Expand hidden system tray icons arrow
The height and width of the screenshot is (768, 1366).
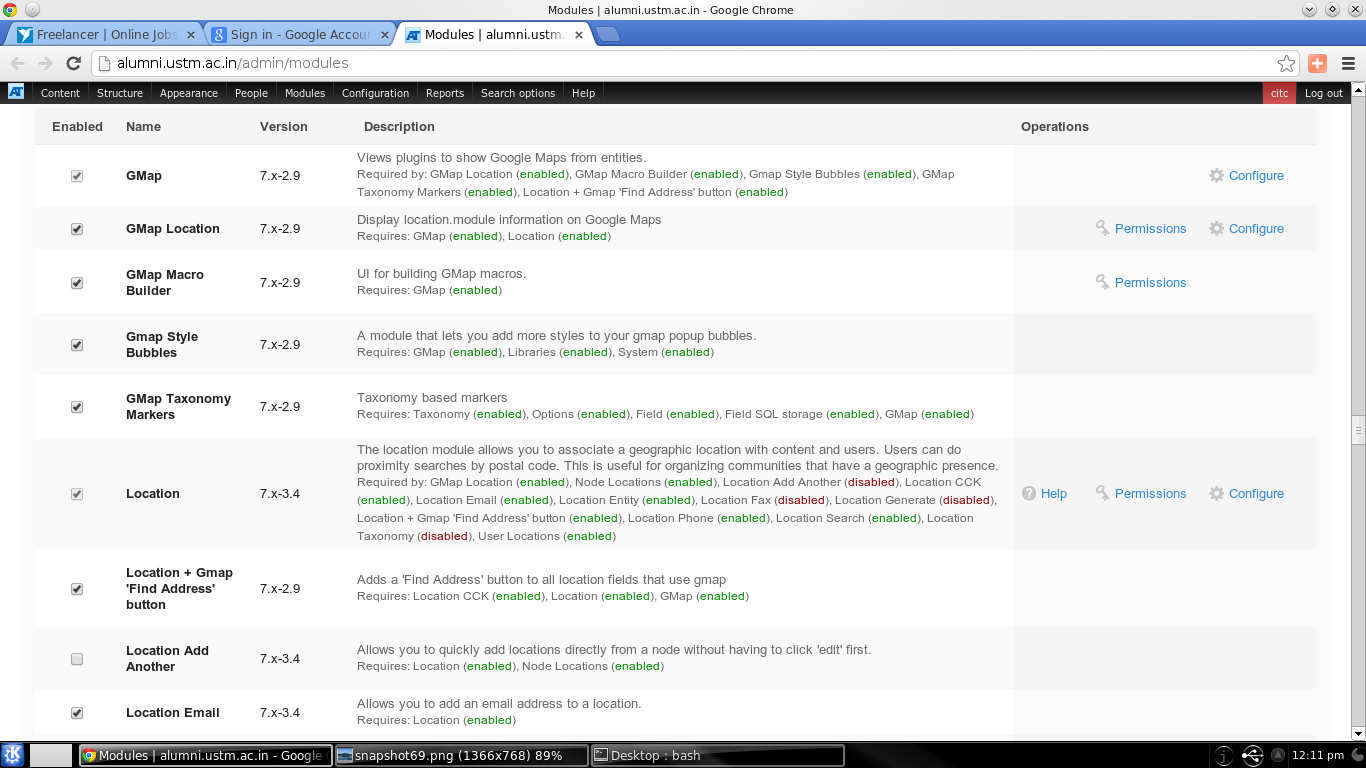pyautogui.click(x=1278, y=755)
